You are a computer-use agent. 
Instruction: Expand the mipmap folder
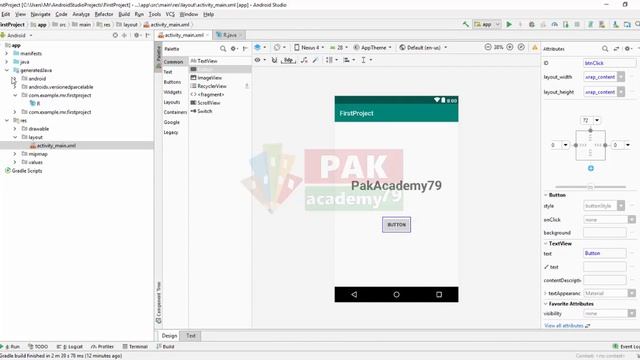pyautogui.click(x=15, y=154)
